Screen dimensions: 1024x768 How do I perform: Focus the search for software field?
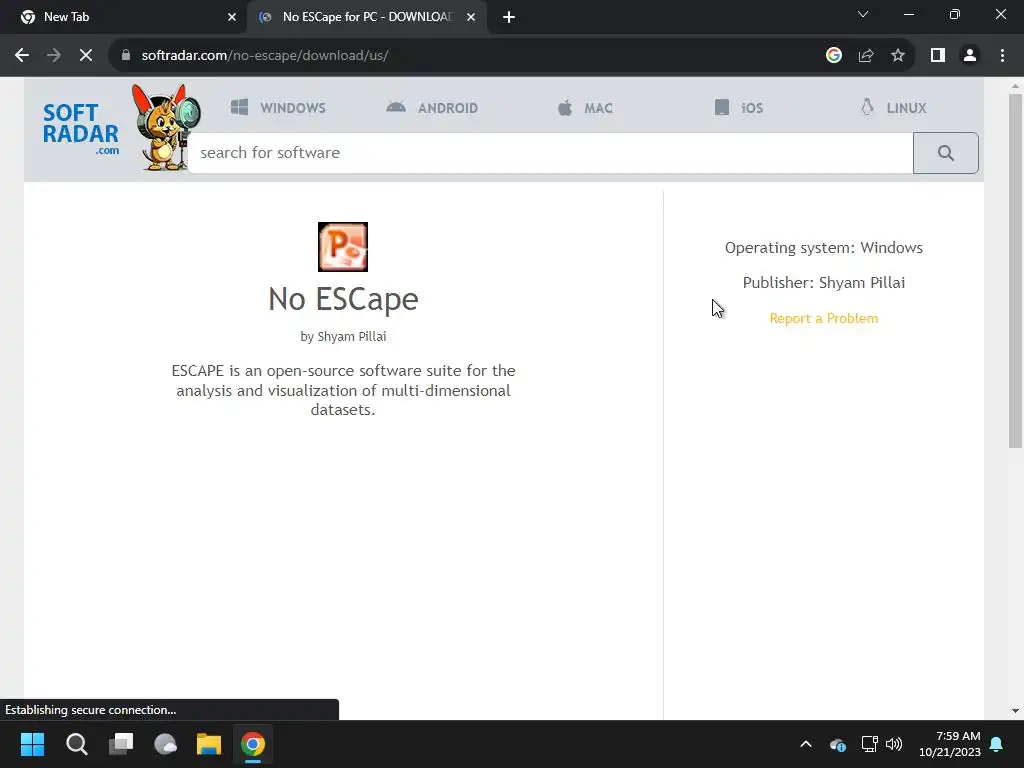(551, 153)
